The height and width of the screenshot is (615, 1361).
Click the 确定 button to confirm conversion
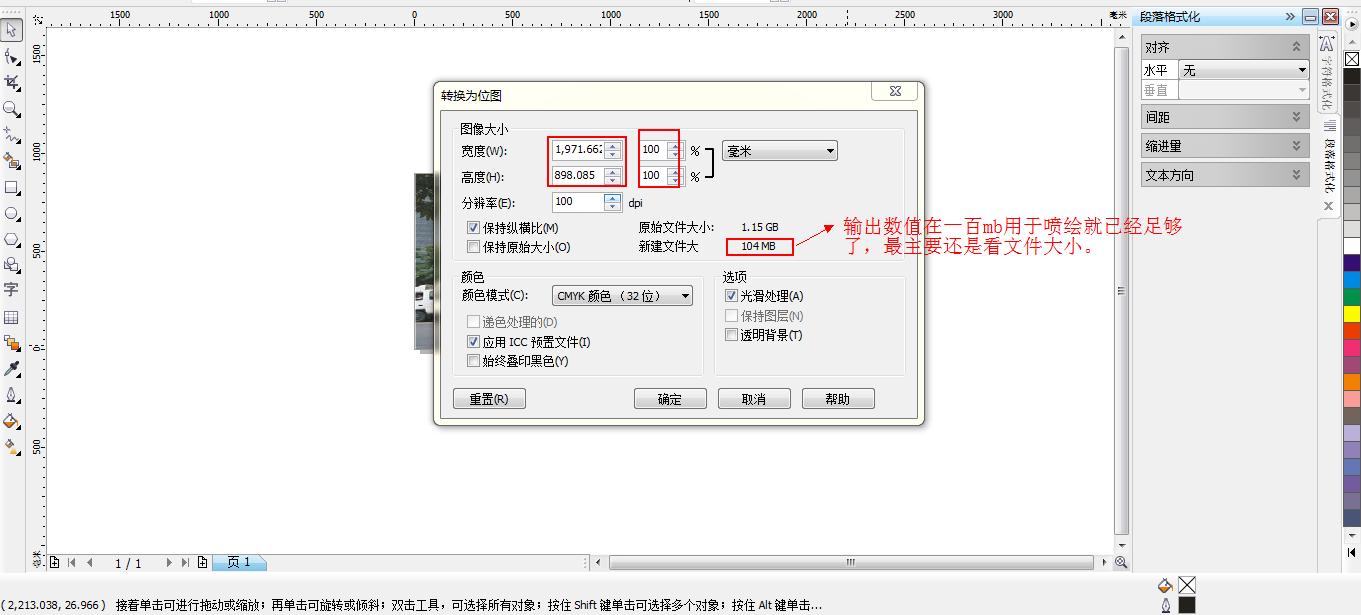click(x=669, y=398)
